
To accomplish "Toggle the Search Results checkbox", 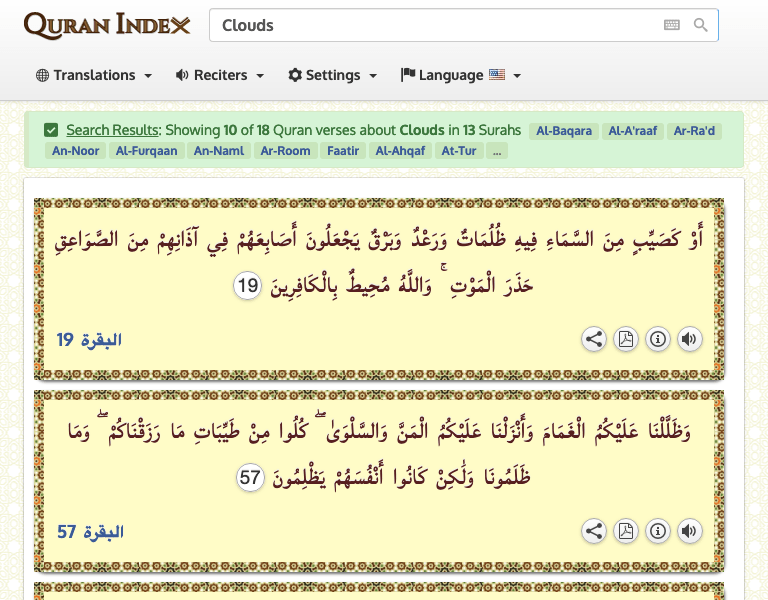I will [x=51, y=130].
